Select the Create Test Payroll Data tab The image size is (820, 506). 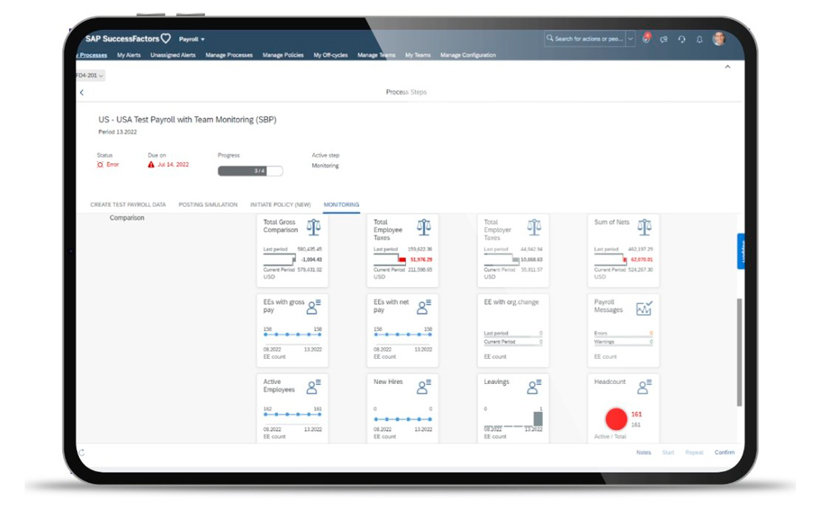tap(128, 204)
